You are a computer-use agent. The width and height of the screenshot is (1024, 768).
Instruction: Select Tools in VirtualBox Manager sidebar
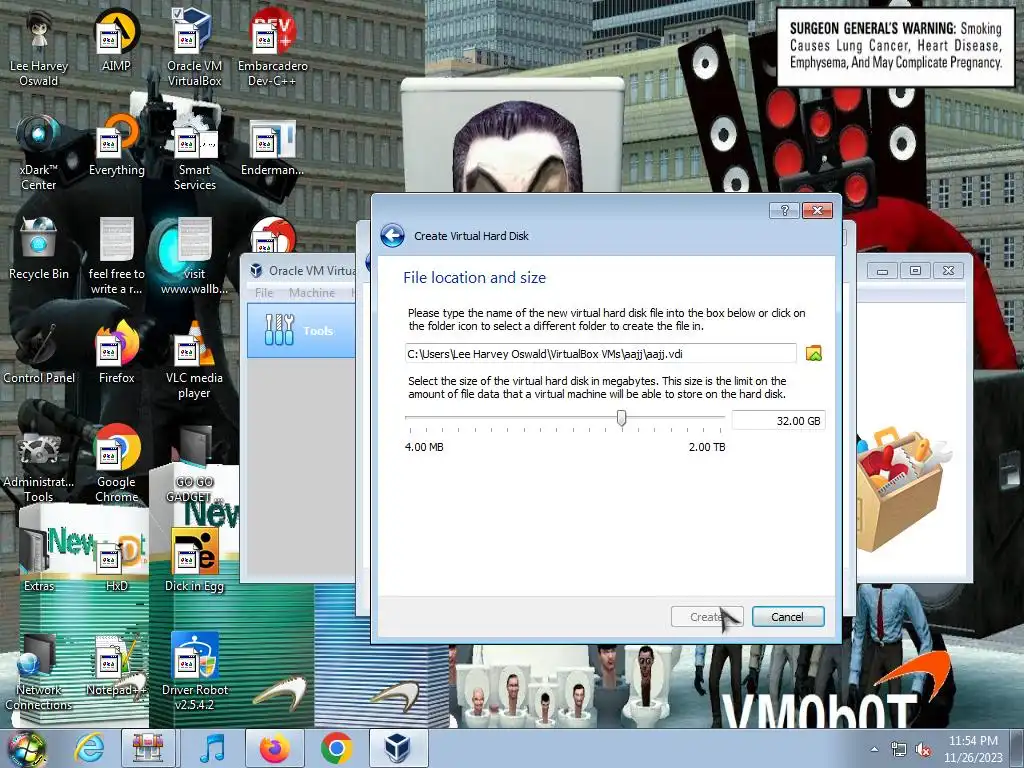(300, 330)
